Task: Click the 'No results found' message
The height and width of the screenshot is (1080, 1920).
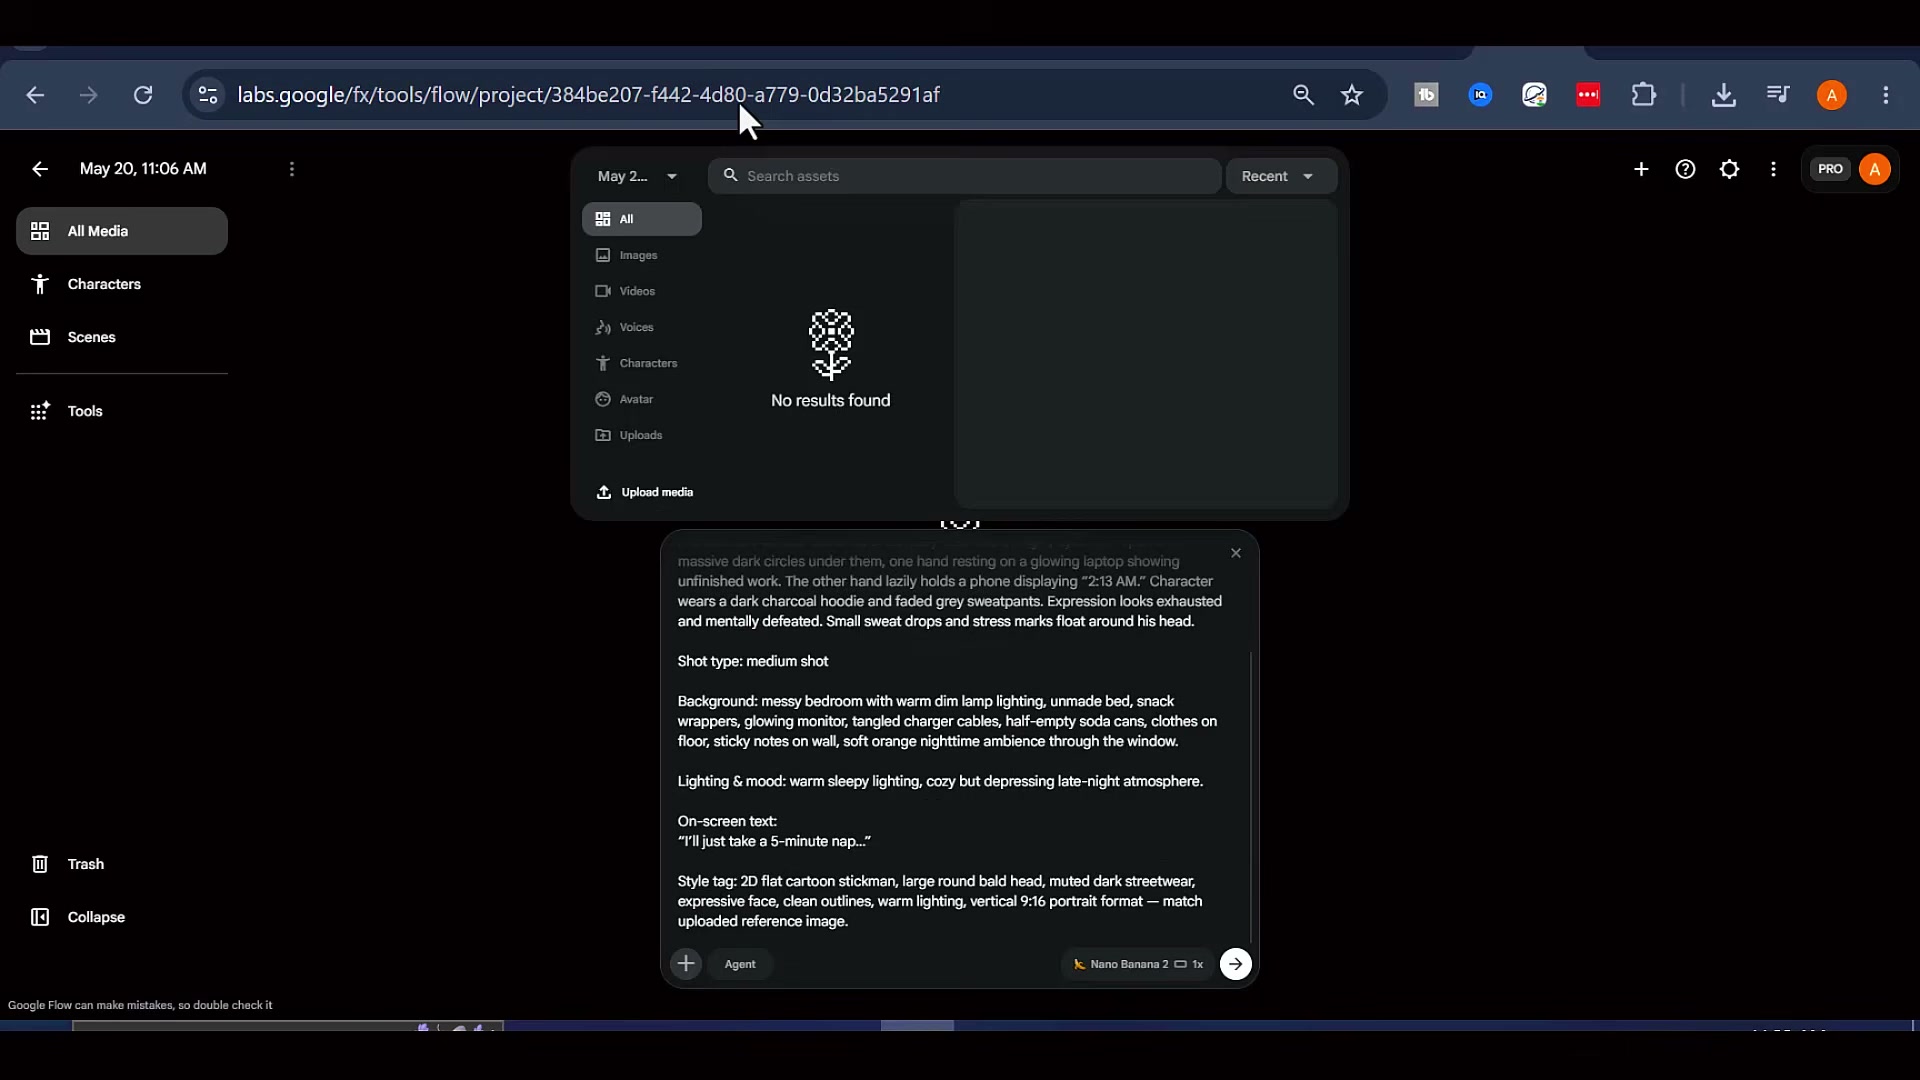Action: (830, 400)
